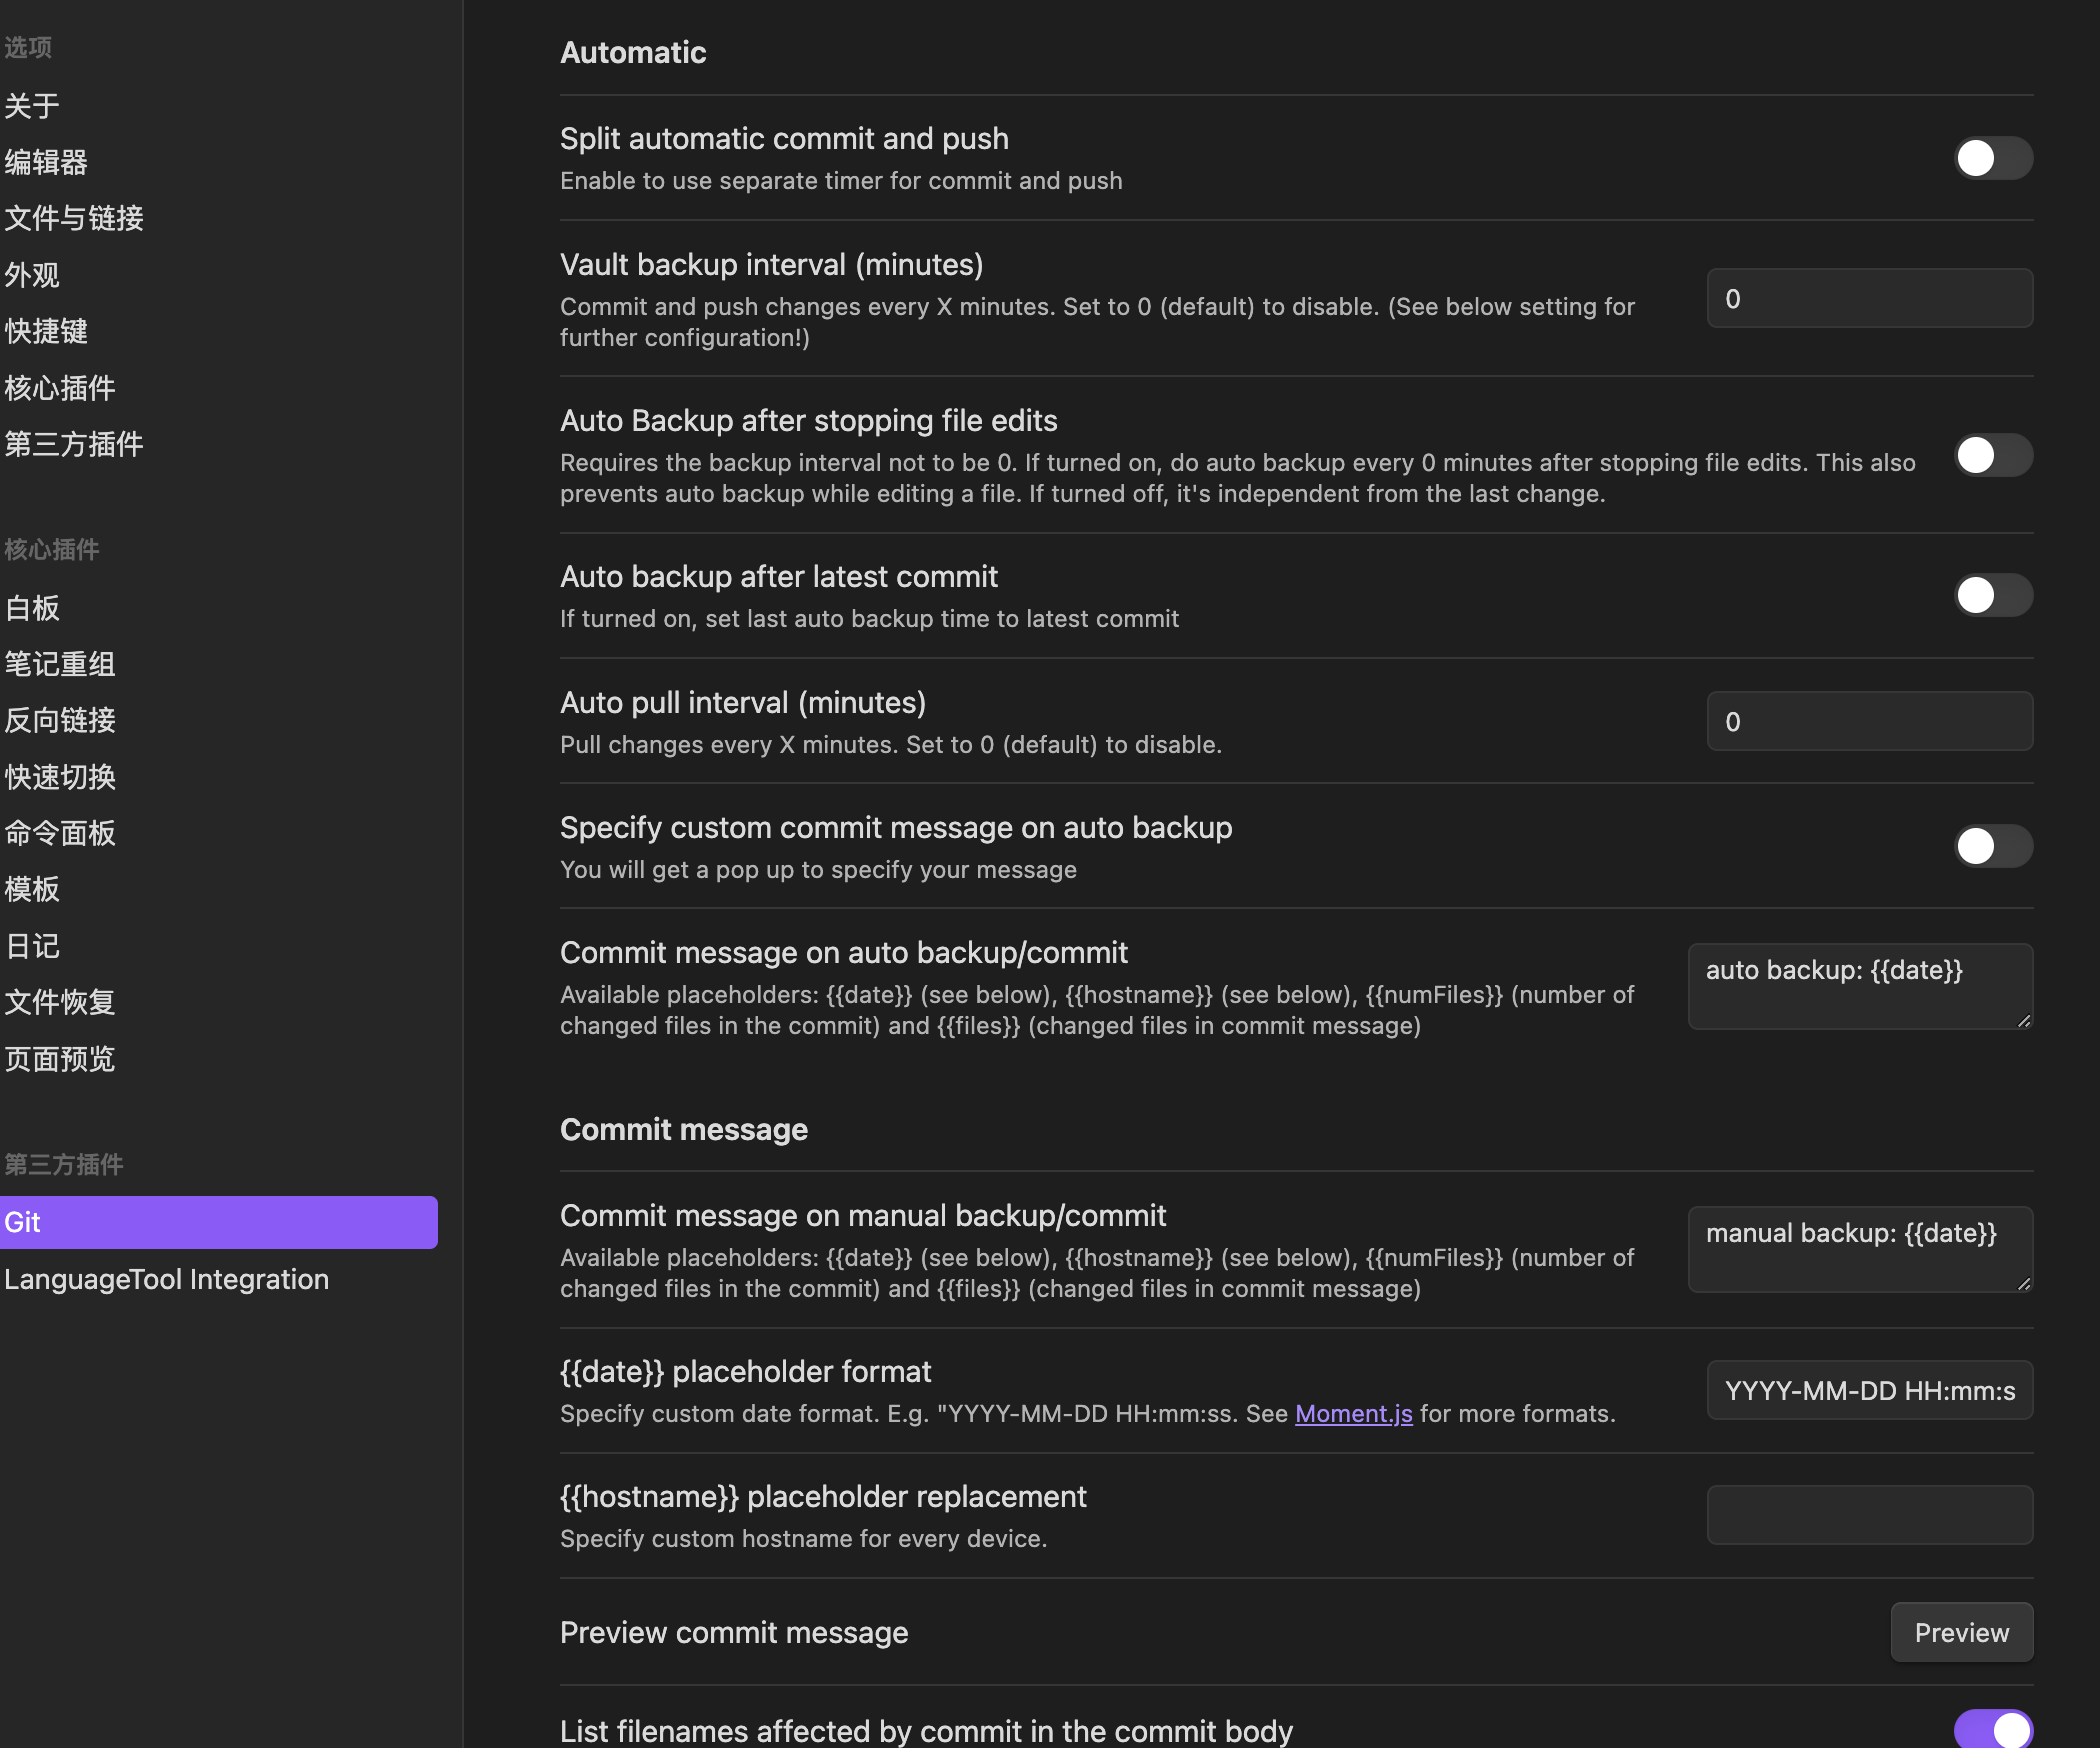The height and width of the screenshot is (1748, 2100).
Task: Enable Auto Backup after stopping file edits
Action: [x=1993, y=455]
